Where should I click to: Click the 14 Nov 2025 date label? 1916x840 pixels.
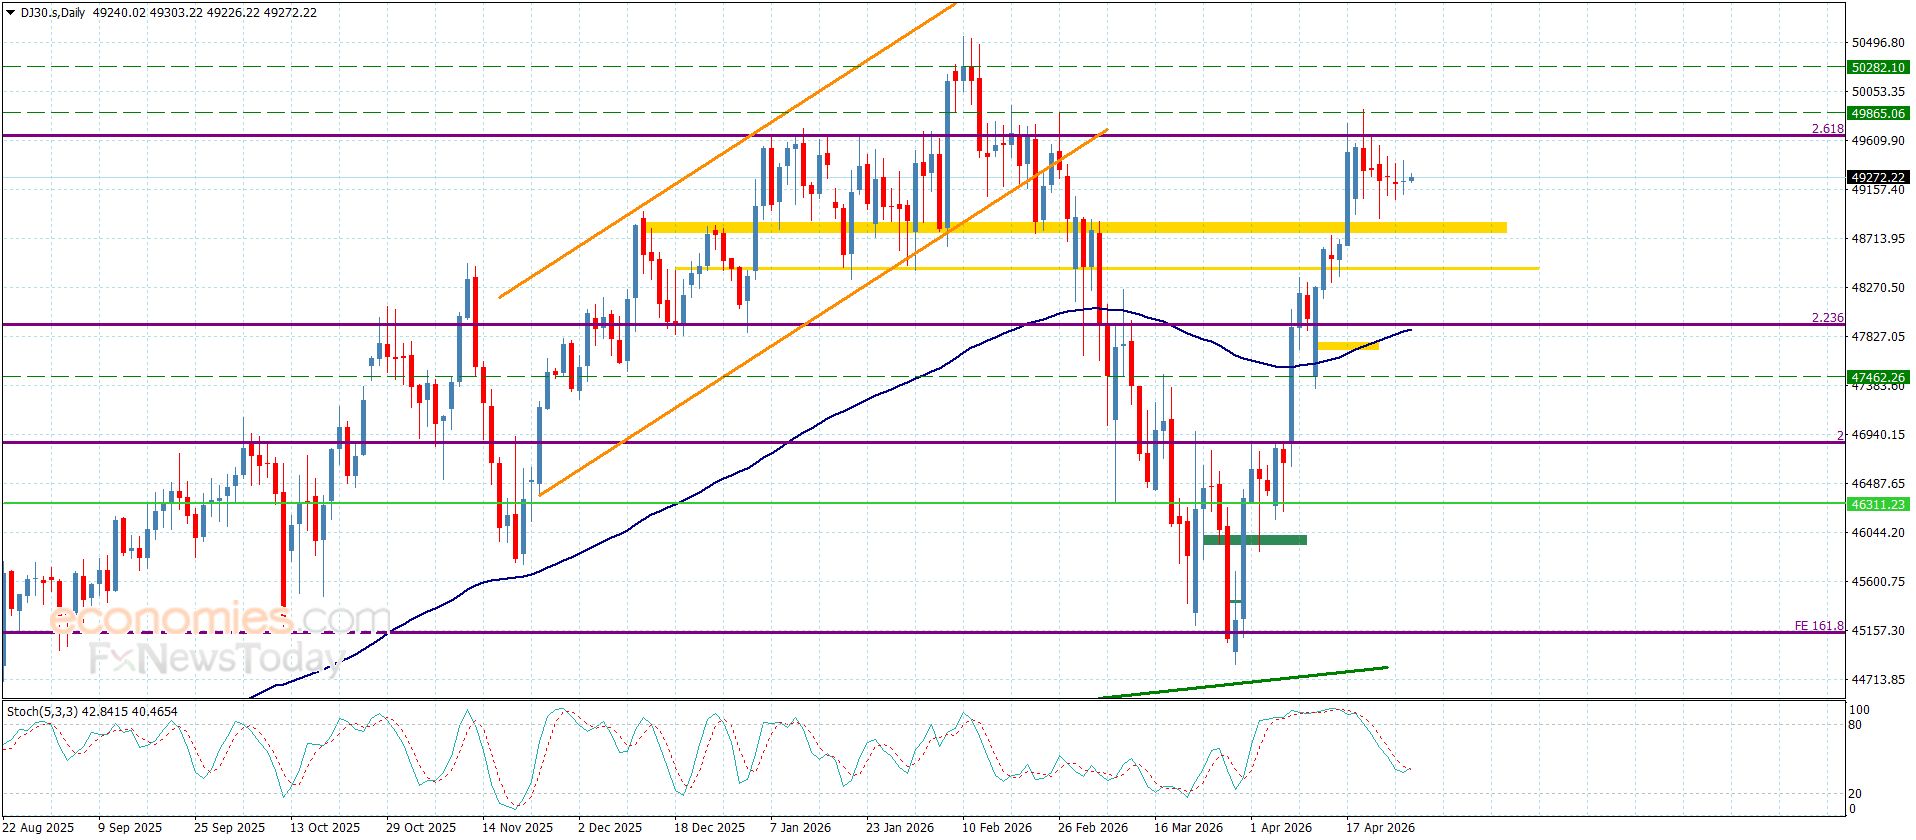tap(517, 828)
